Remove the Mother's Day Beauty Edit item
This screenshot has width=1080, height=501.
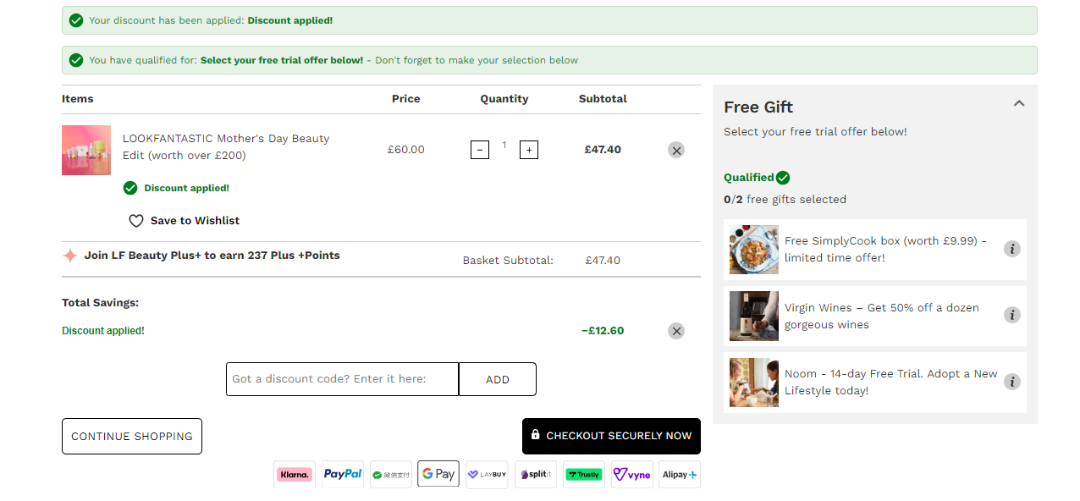[x=676, y=150]
